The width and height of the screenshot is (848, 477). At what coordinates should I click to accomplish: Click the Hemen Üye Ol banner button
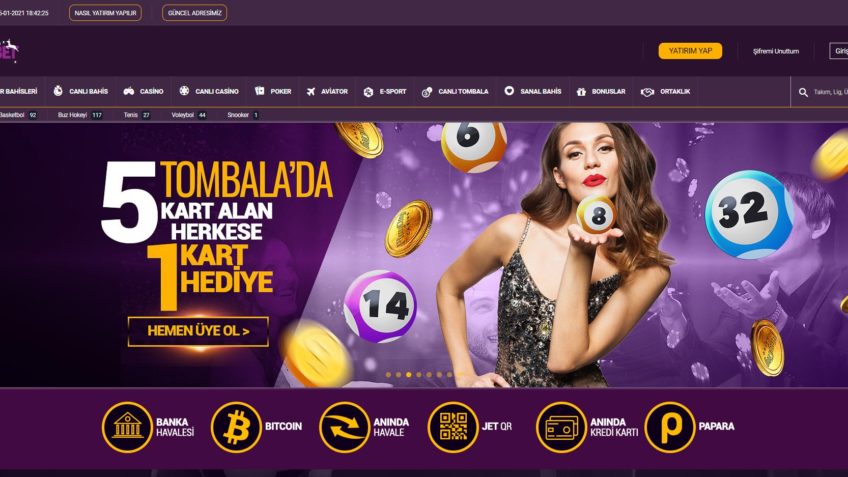click(198, 331)
